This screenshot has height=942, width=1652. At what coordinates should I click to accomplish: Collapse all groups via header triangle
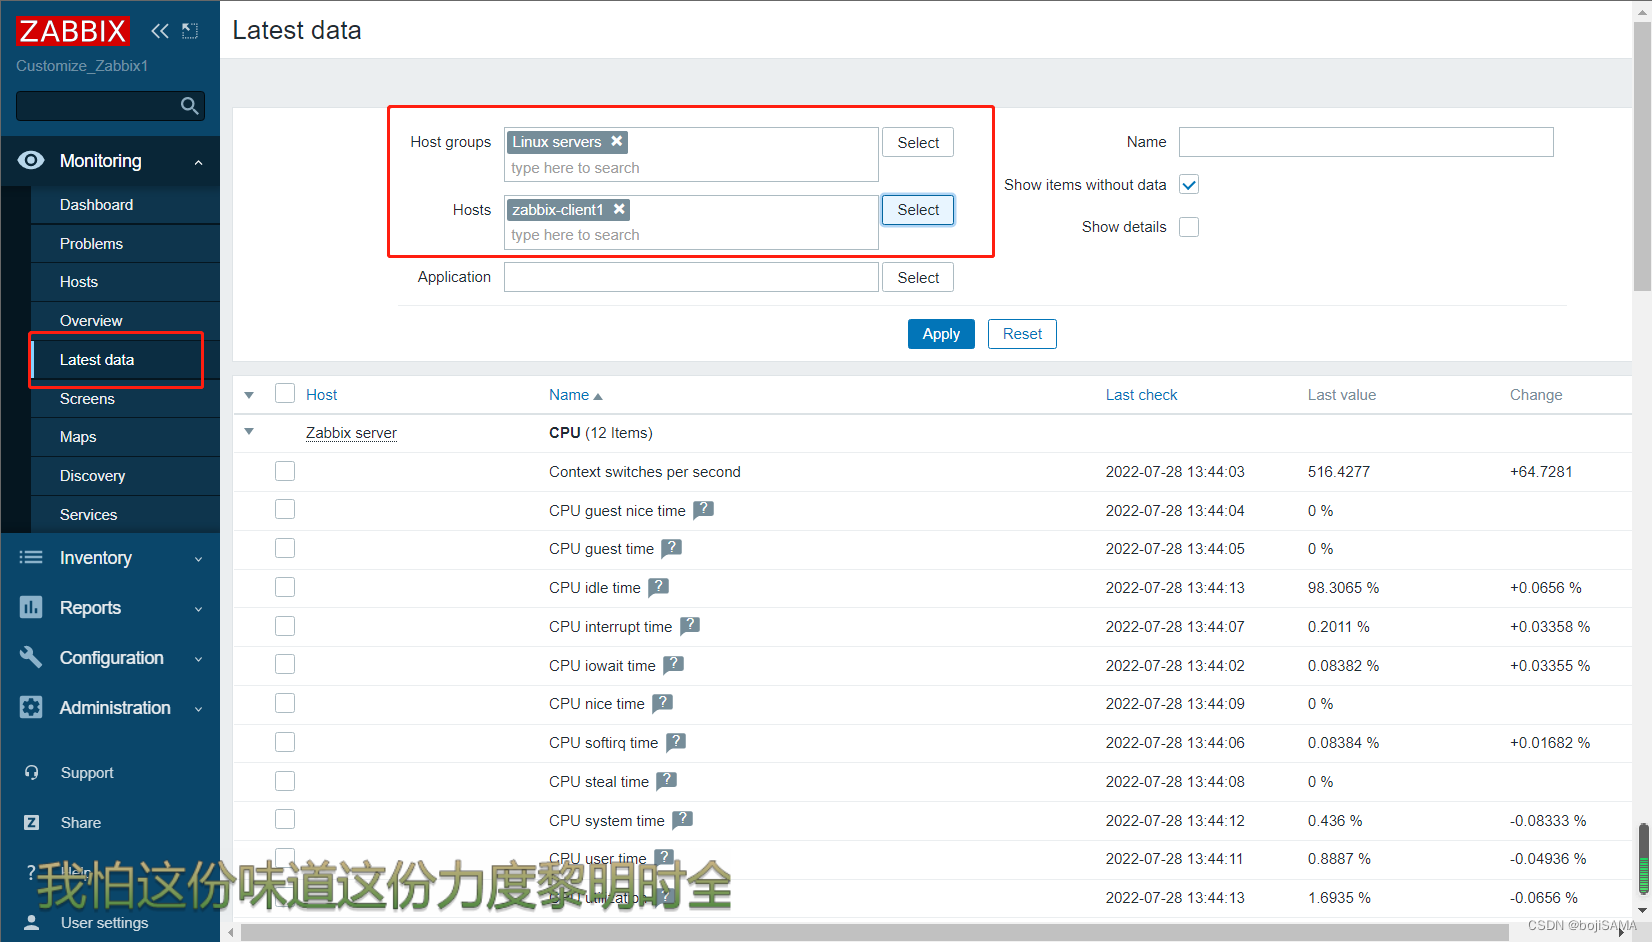(x=249, y=395)
